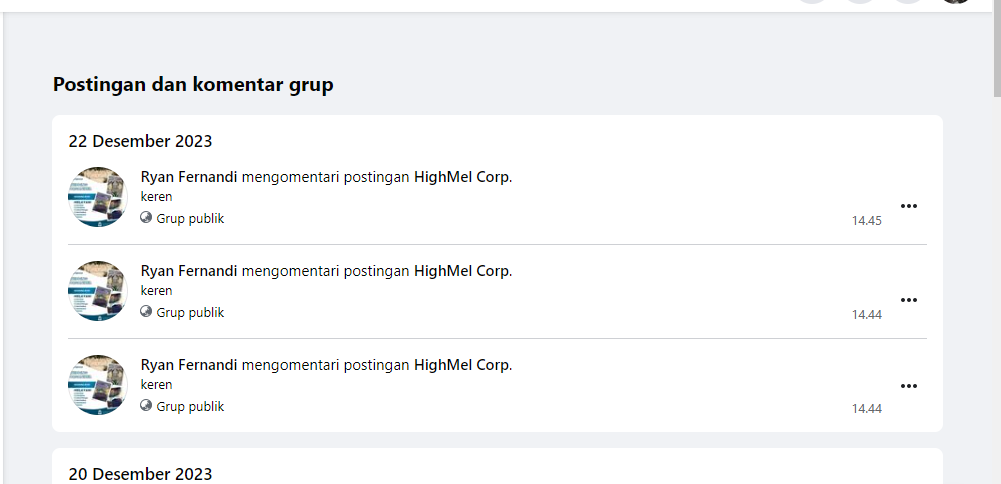Open three-dot options for the 14.45 comment
This screenshot has height=484, width=1001.
coord(908,206)
